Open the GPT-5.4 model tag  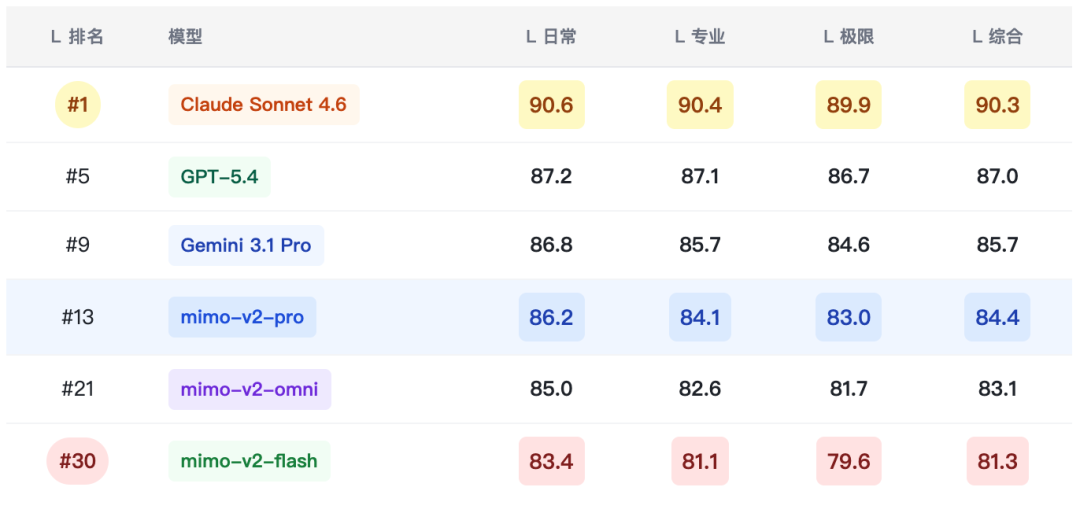click(219, 177)
